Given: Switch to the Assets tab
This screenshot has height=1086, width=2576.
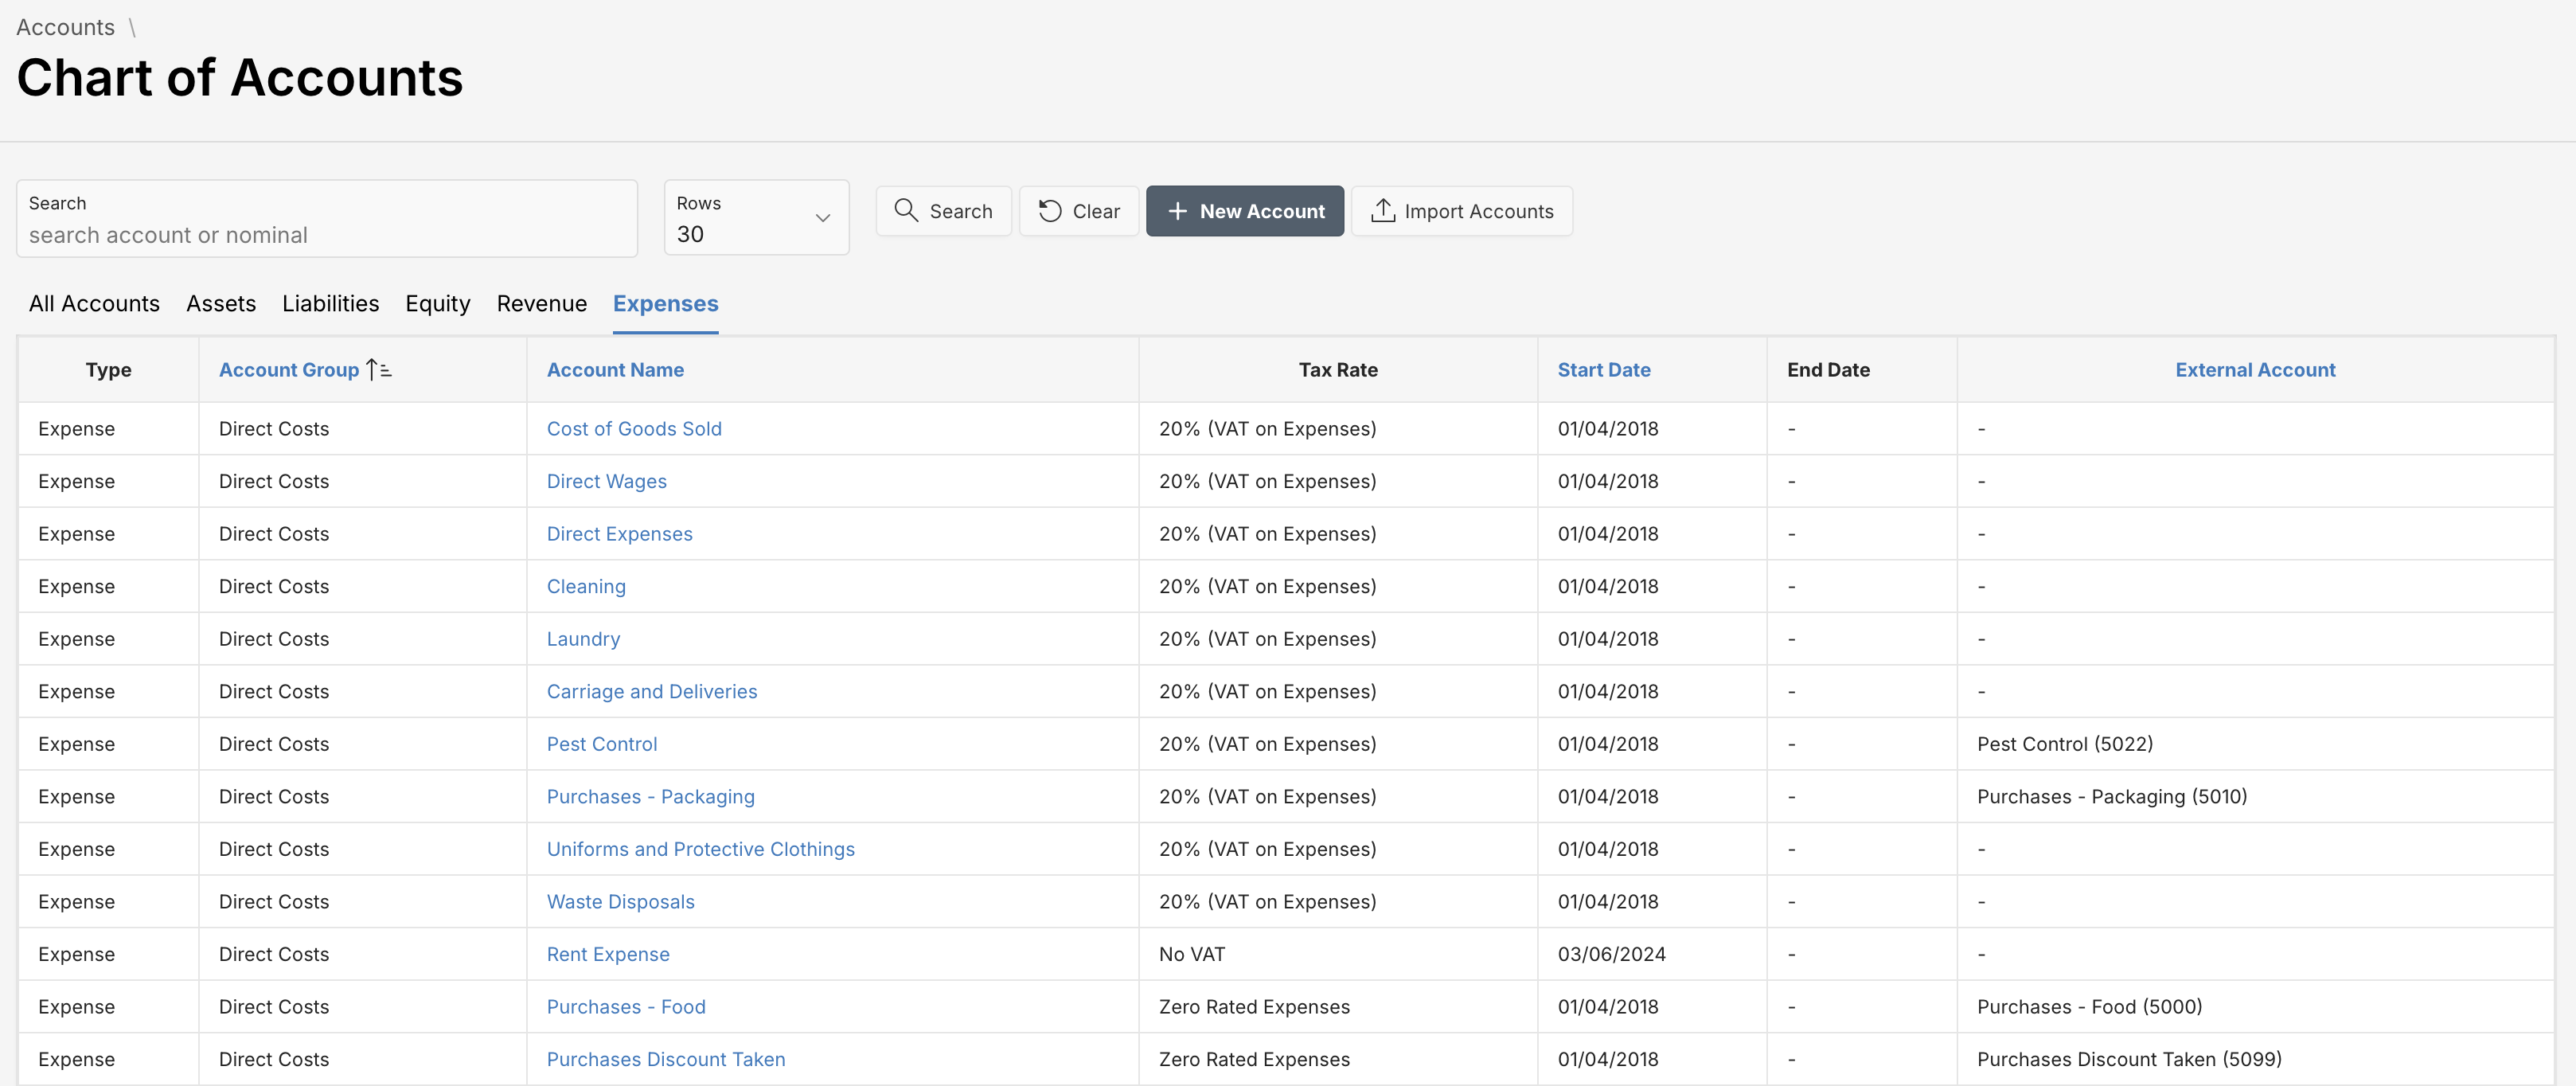Looking at the screenshot, I should 221,304.
